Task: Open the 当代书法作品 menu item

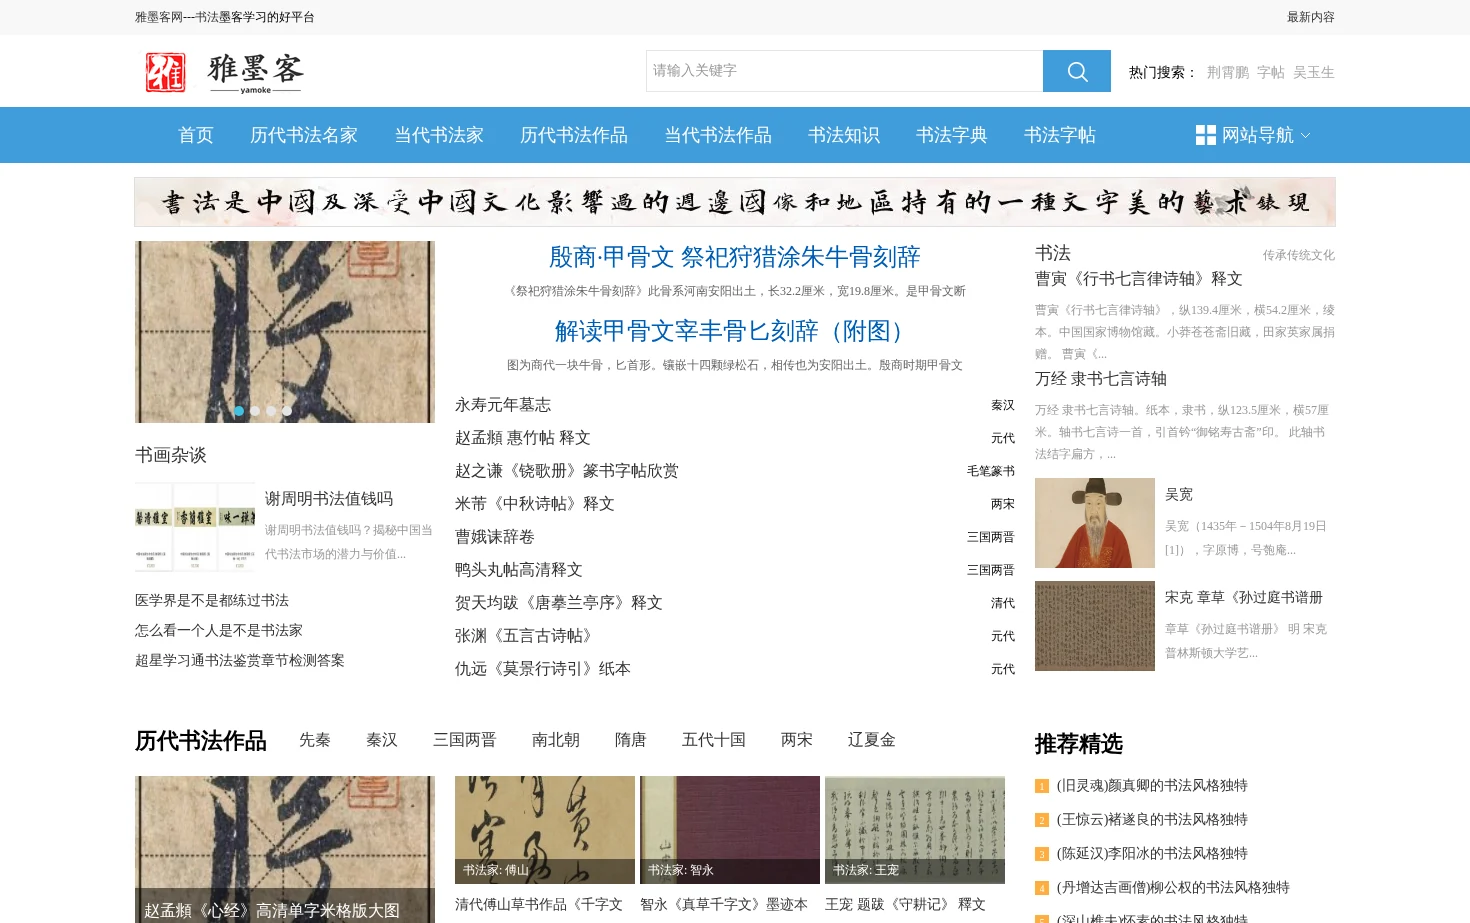Action: (x=718, y=135)
